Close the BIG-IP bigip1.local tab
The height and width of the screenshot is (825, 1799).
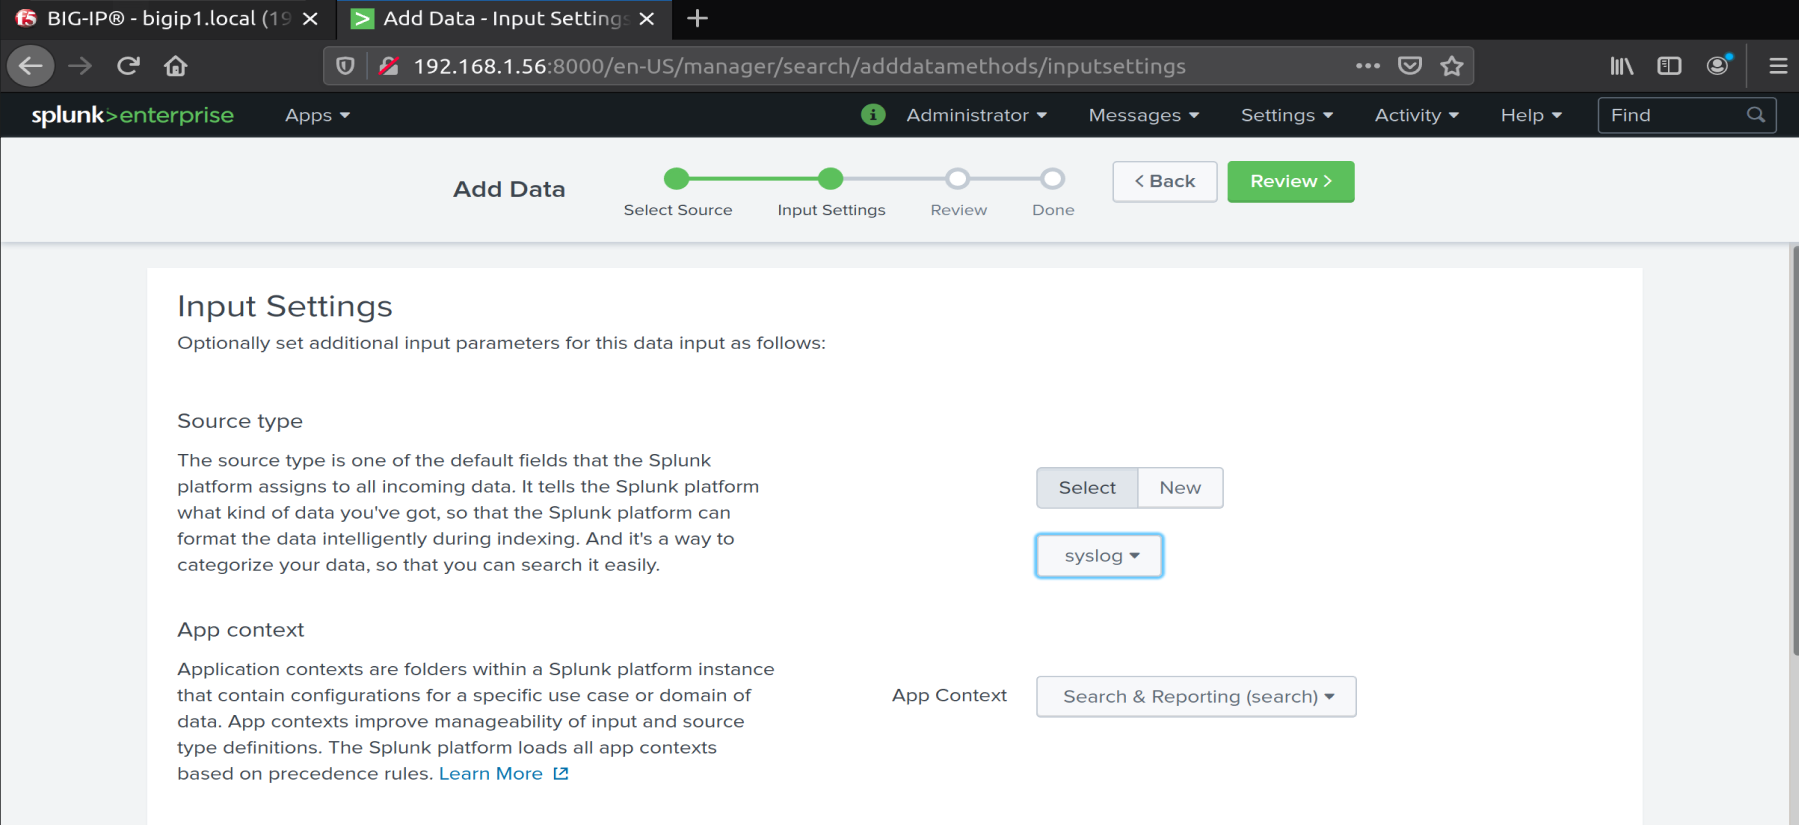(310, 18)
